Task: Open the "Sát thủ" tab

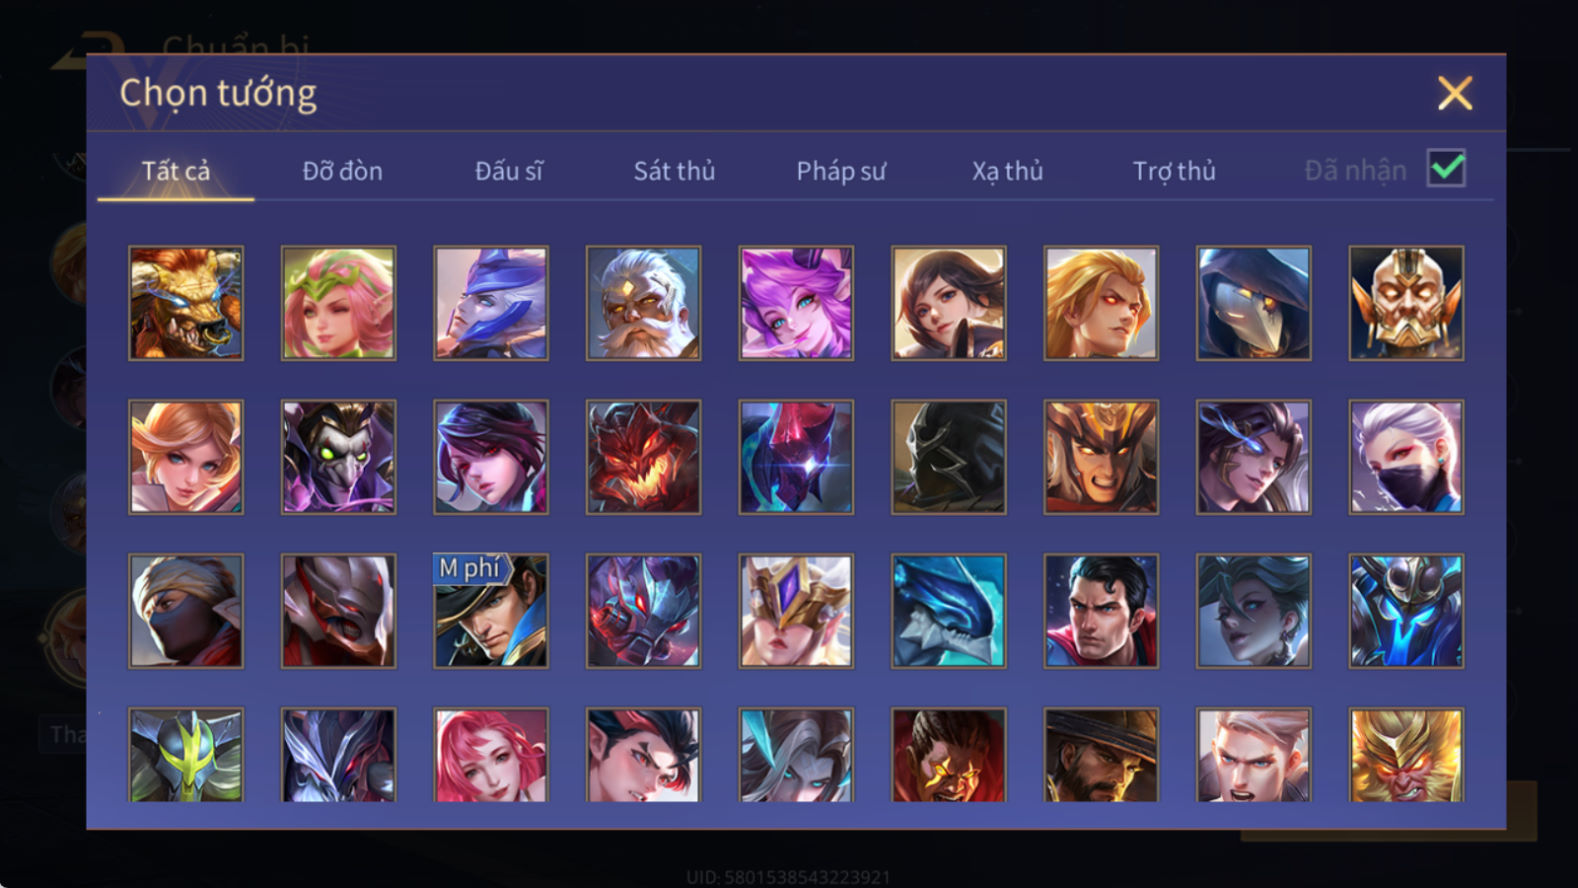Action: click(674, 171)
